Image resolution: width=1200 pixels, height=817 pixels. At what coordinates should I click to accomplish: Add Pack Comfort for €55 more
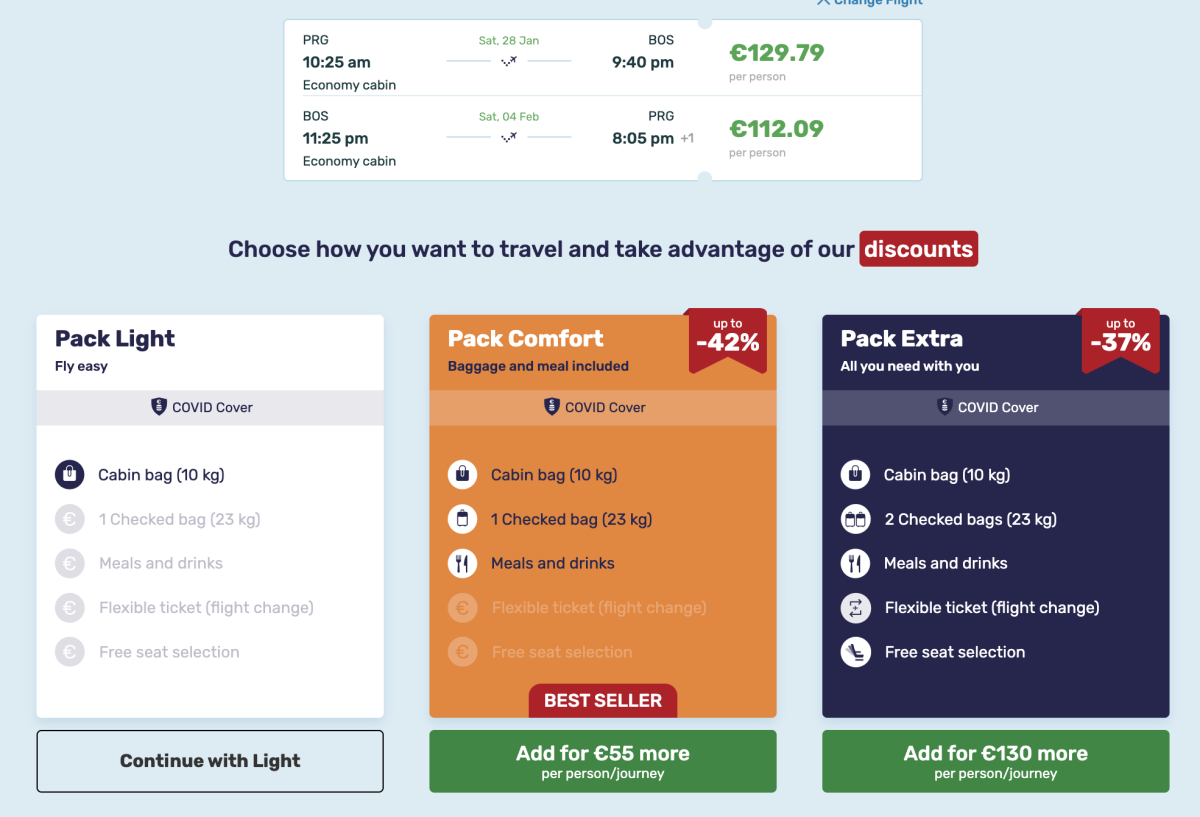click(602, 761)
